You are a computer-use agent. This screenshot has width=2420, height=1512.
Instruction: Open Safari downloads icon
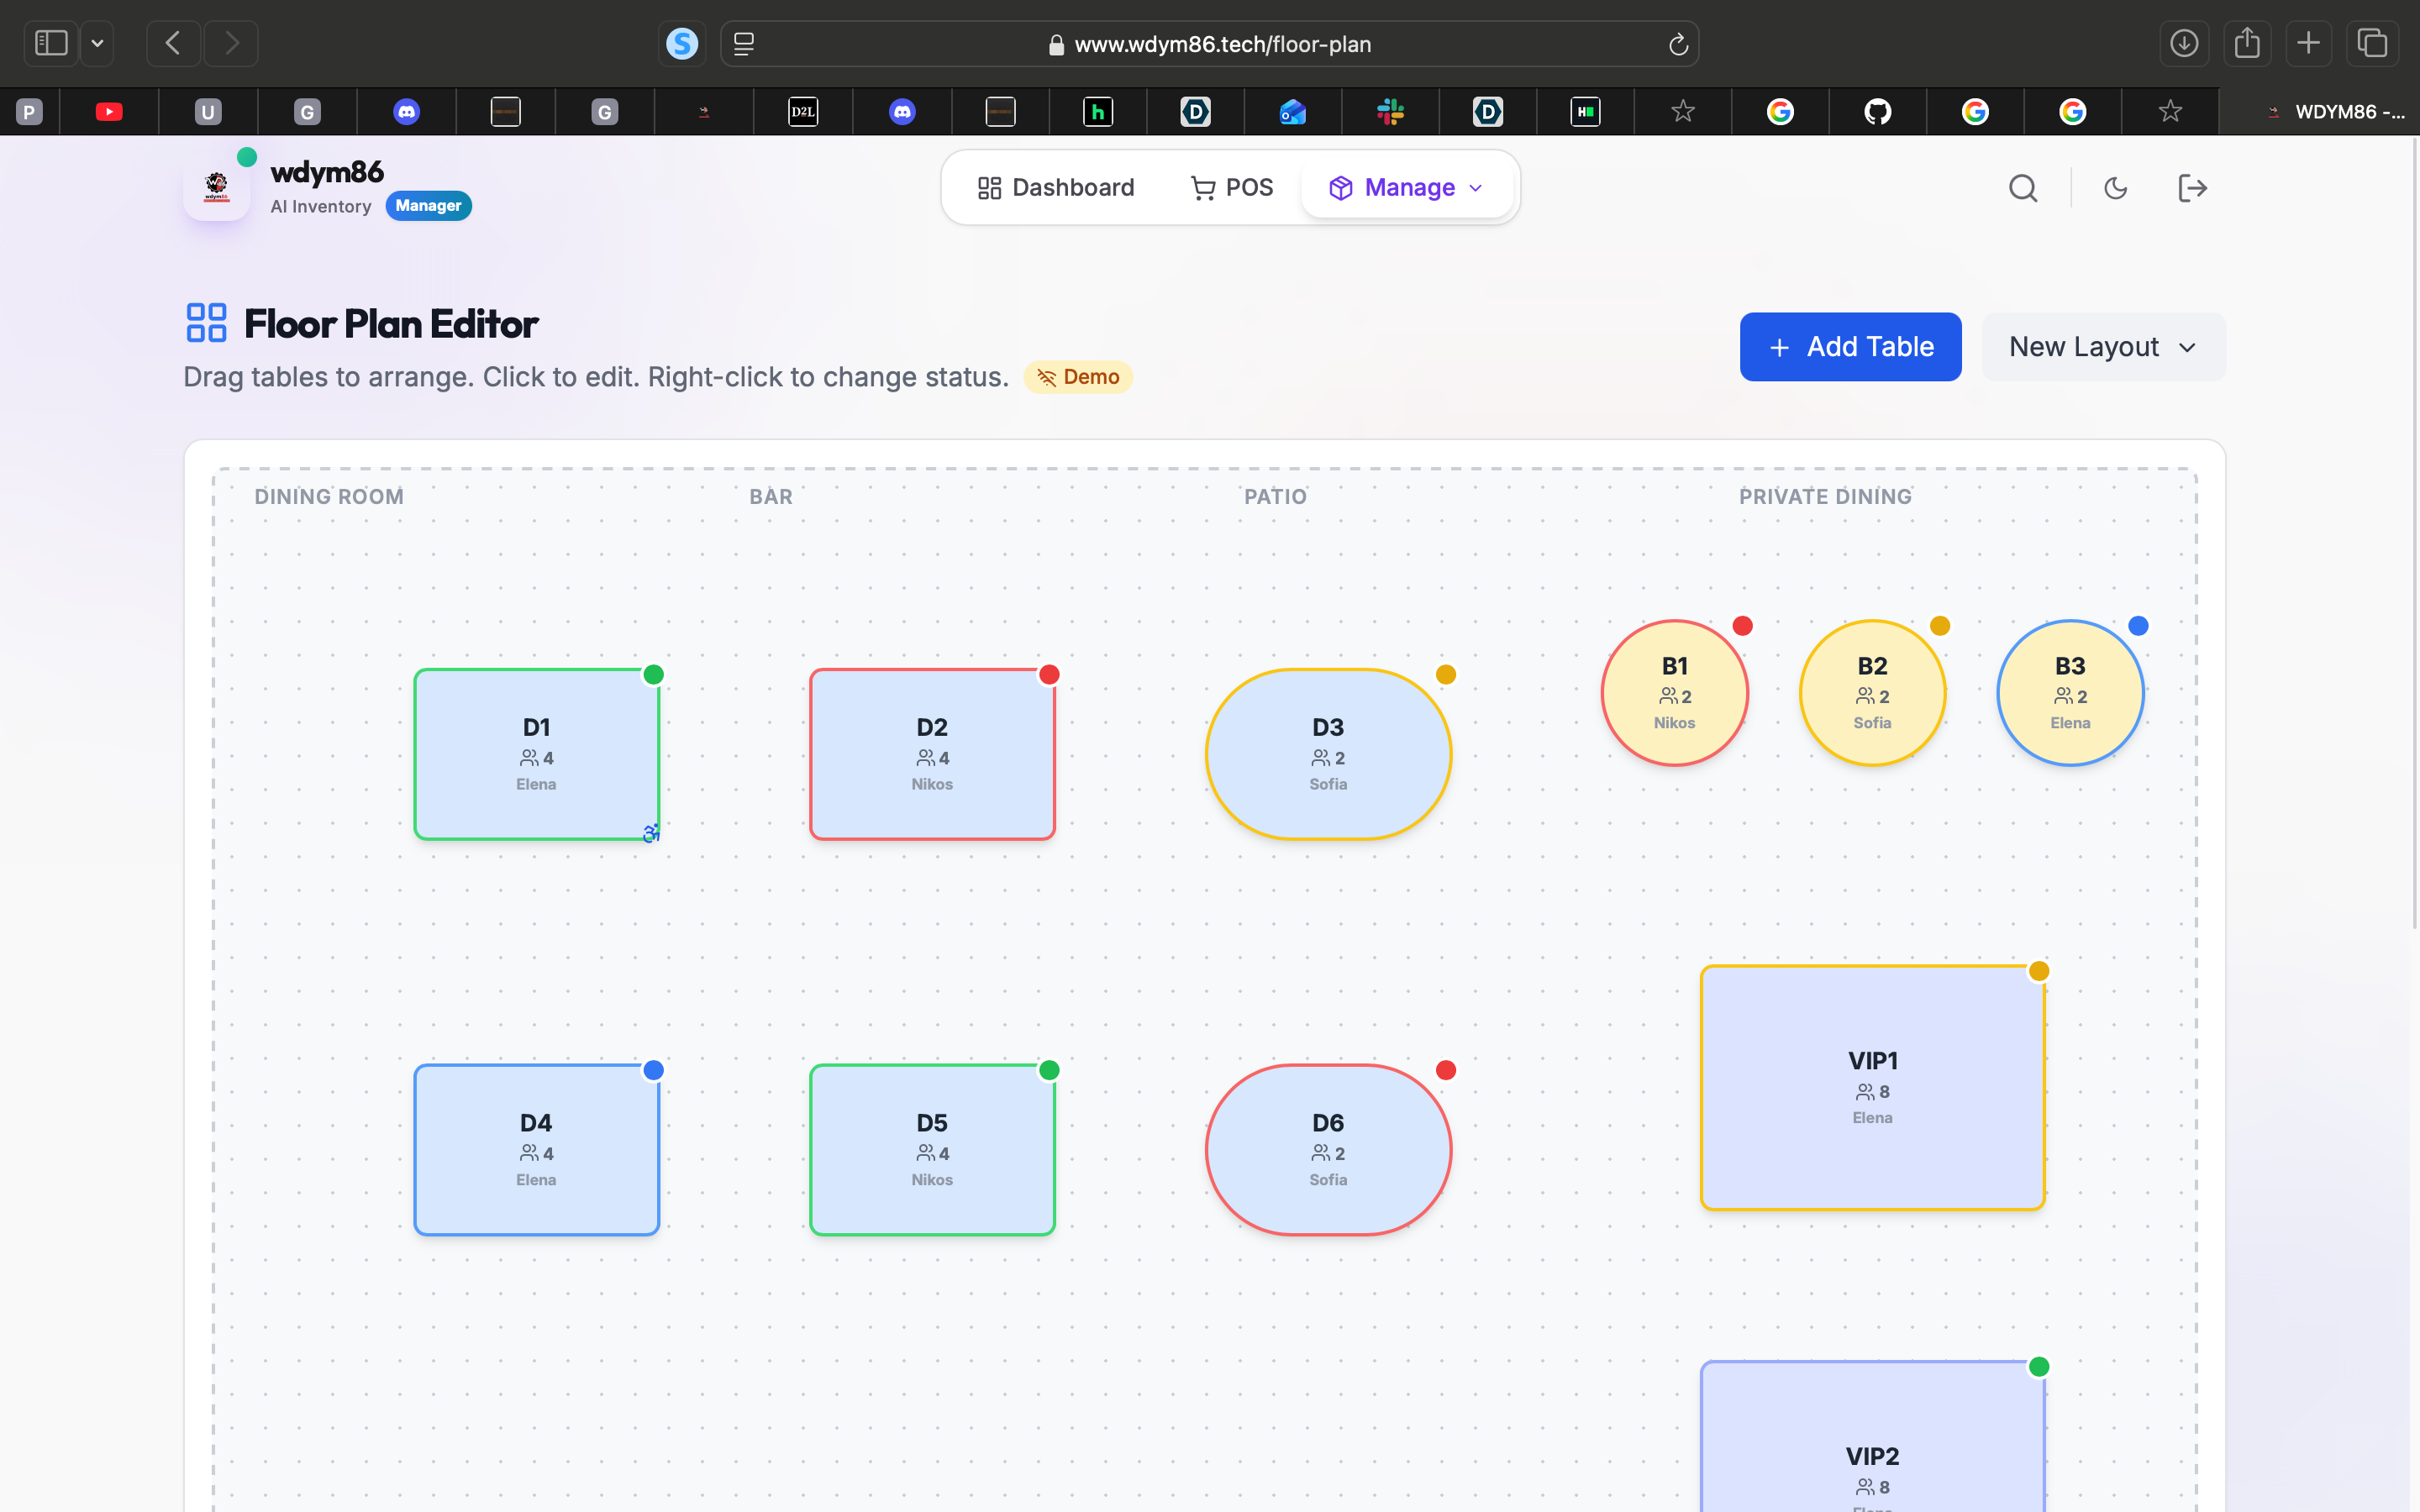click(x=2184, y=43)
